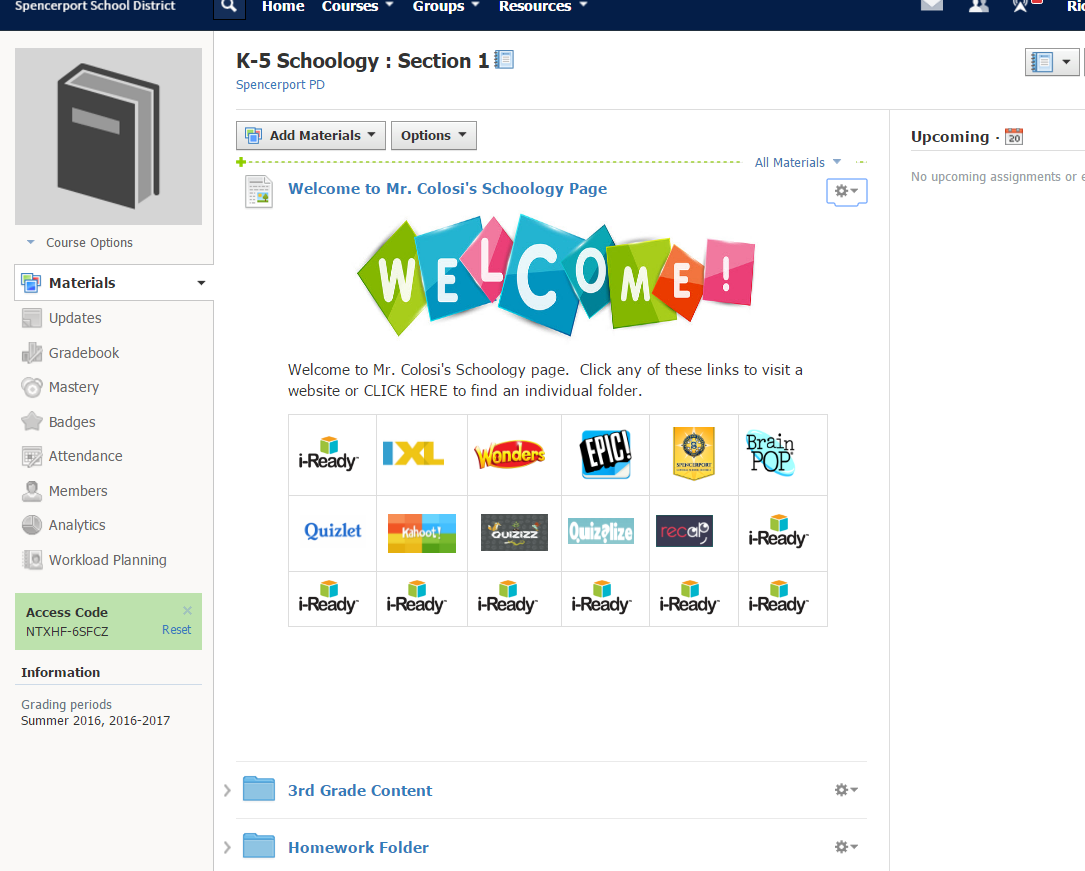Open the notebook dropdown button at top right
This screenshot has height=871, width=1085.
click(1051, 62)
